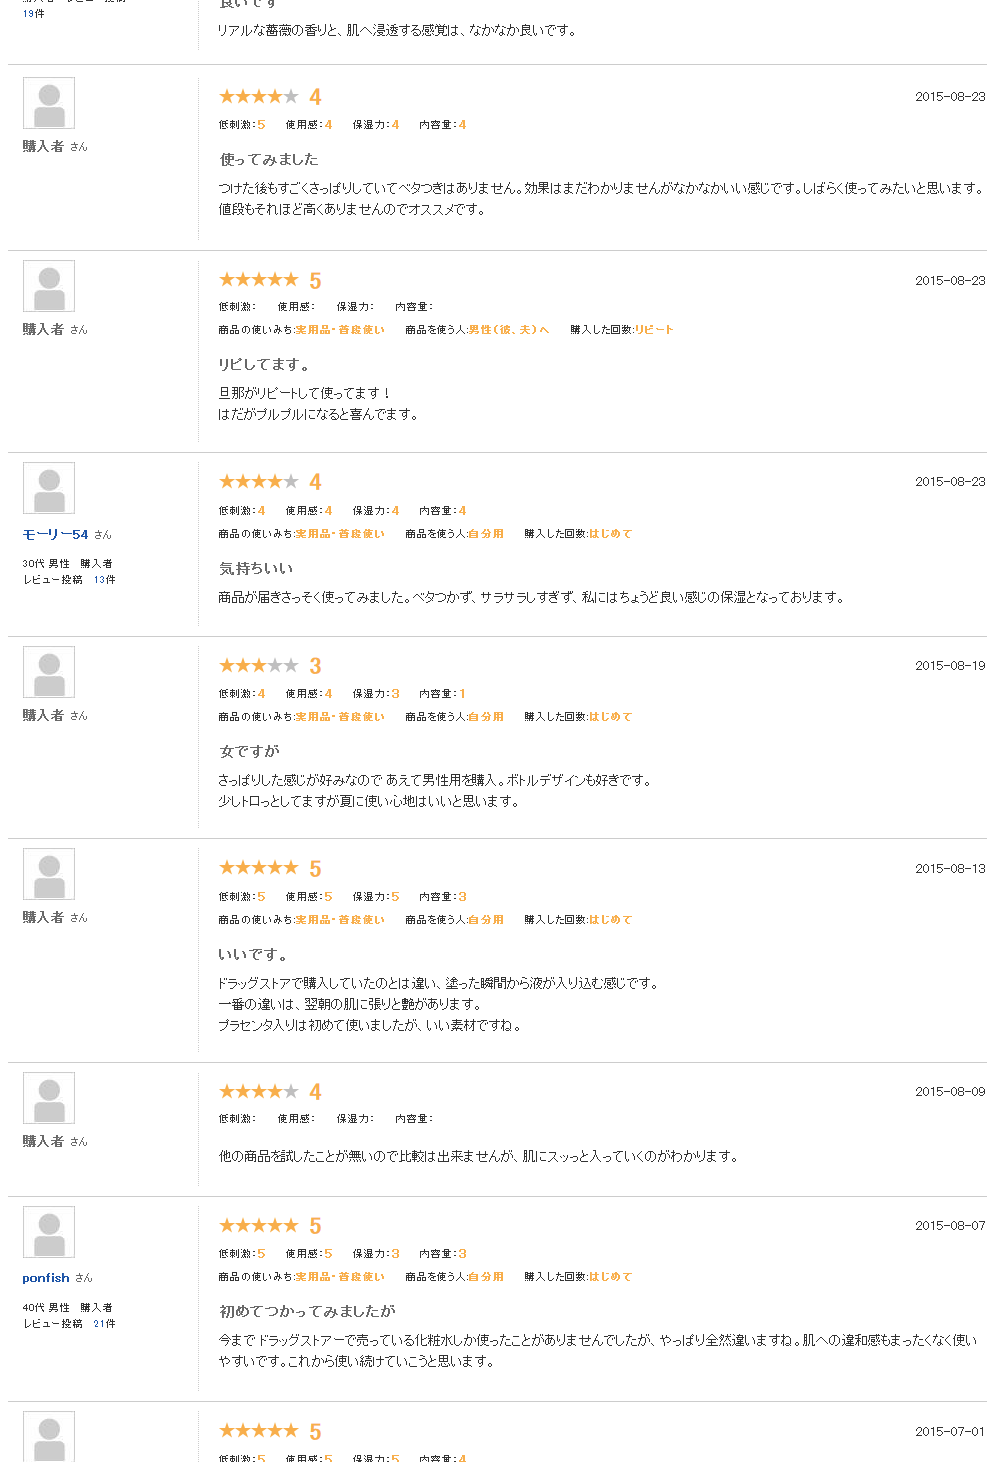The height and width of the screenshot is (1462, 1000).
Task: Click モーリー54's profile avatar image
Action: point(49,488)
